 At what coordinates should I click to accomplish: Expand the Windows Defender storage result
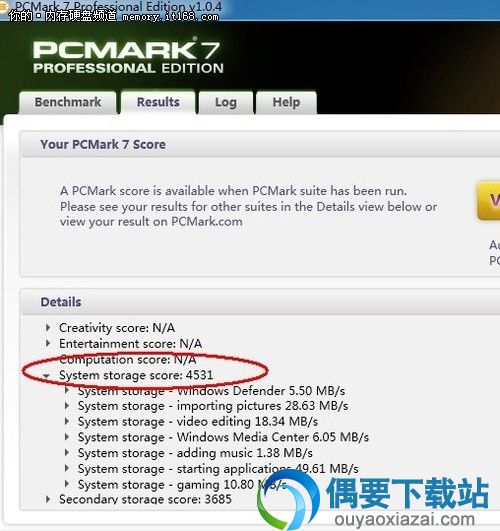pos(67,390)
